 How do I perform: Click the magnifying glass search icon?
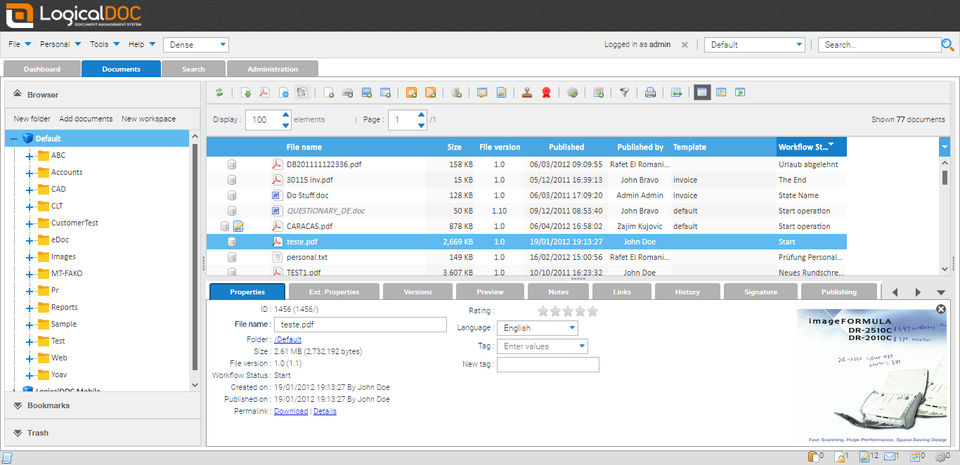point(948,45)
